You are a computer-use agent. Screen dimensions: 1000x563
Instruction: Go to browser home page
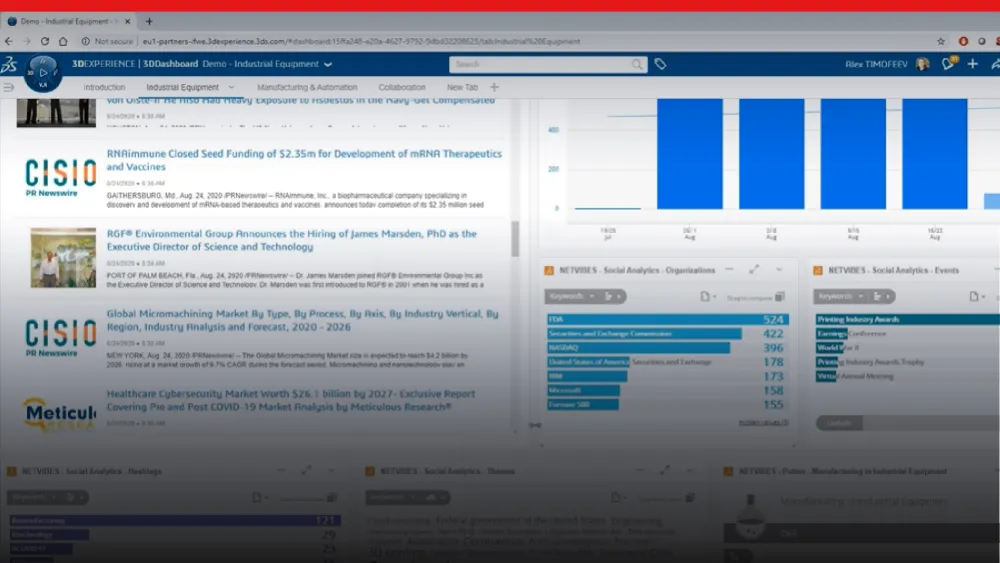coord(63,41)
